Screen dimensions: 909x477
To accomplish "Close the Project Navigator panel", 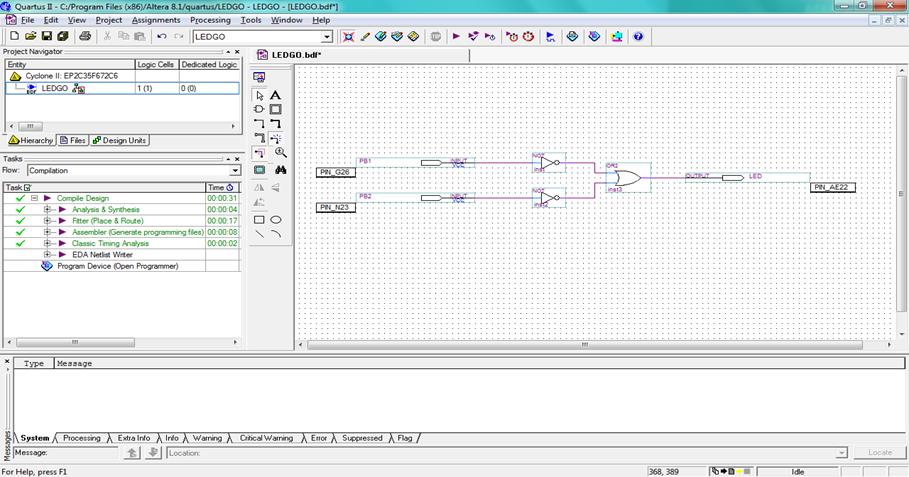I will pos(237,52).
